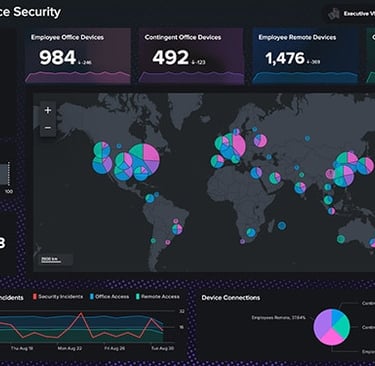Screen dimensions: 375x366
Task: Zoom out the map with minus button
Action: tap(48, 128)
